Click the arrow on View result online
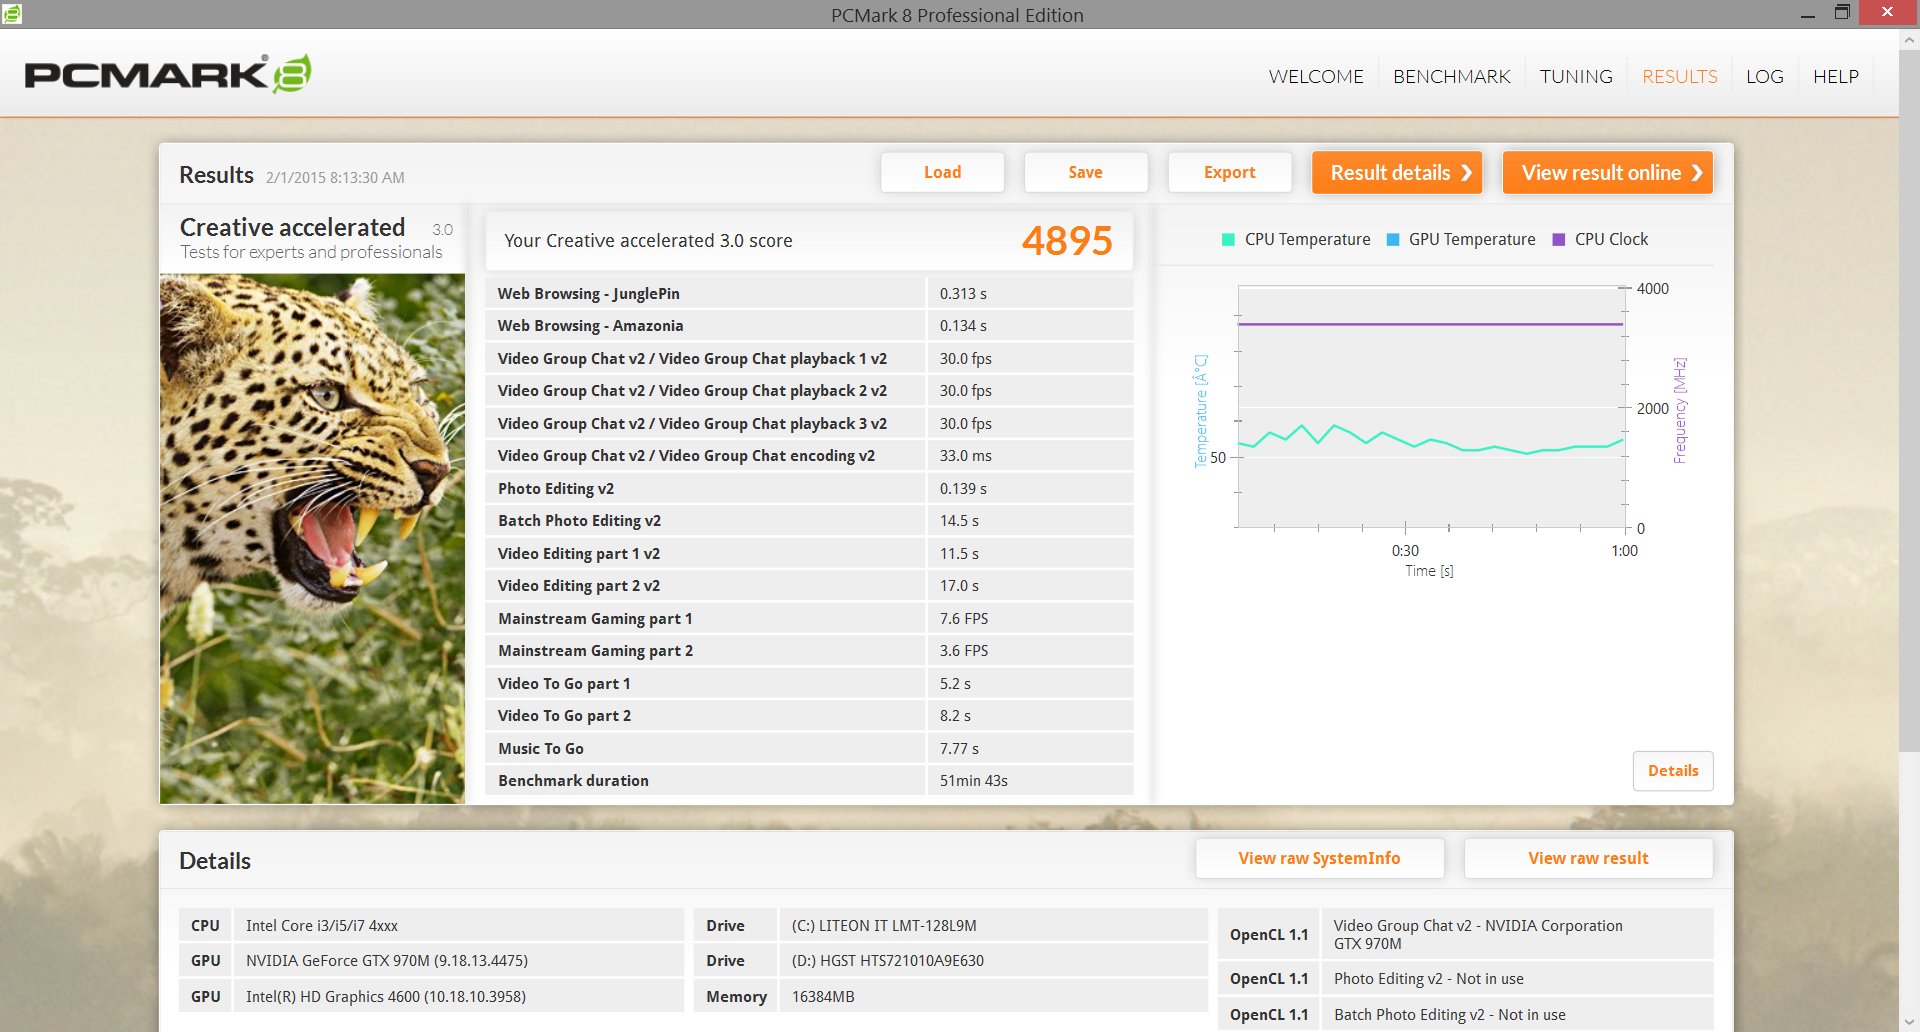Viewport: 1920px width, 1032px height. [x=1697, y=173]
